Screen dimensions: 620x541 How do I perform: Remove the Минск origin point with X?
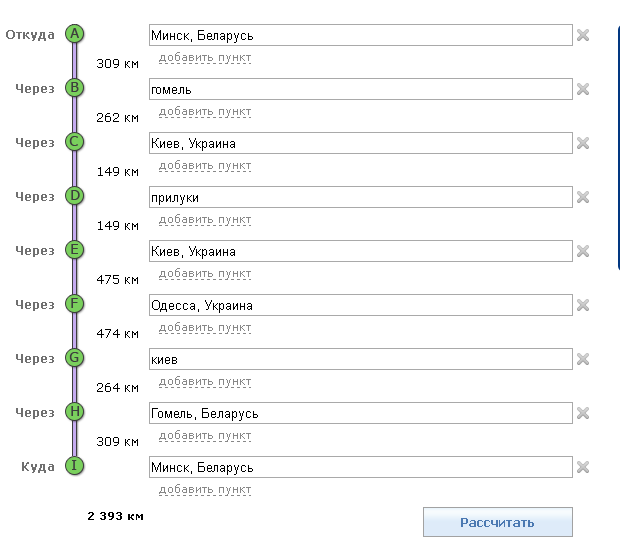(583, 35)
